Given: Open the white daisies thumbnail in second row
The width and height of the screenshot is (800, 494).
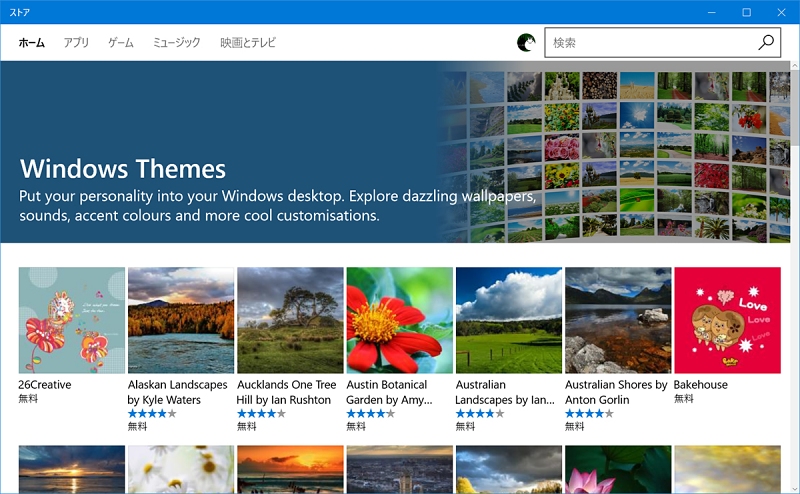Looking at the screenshot, I should 181,469.
